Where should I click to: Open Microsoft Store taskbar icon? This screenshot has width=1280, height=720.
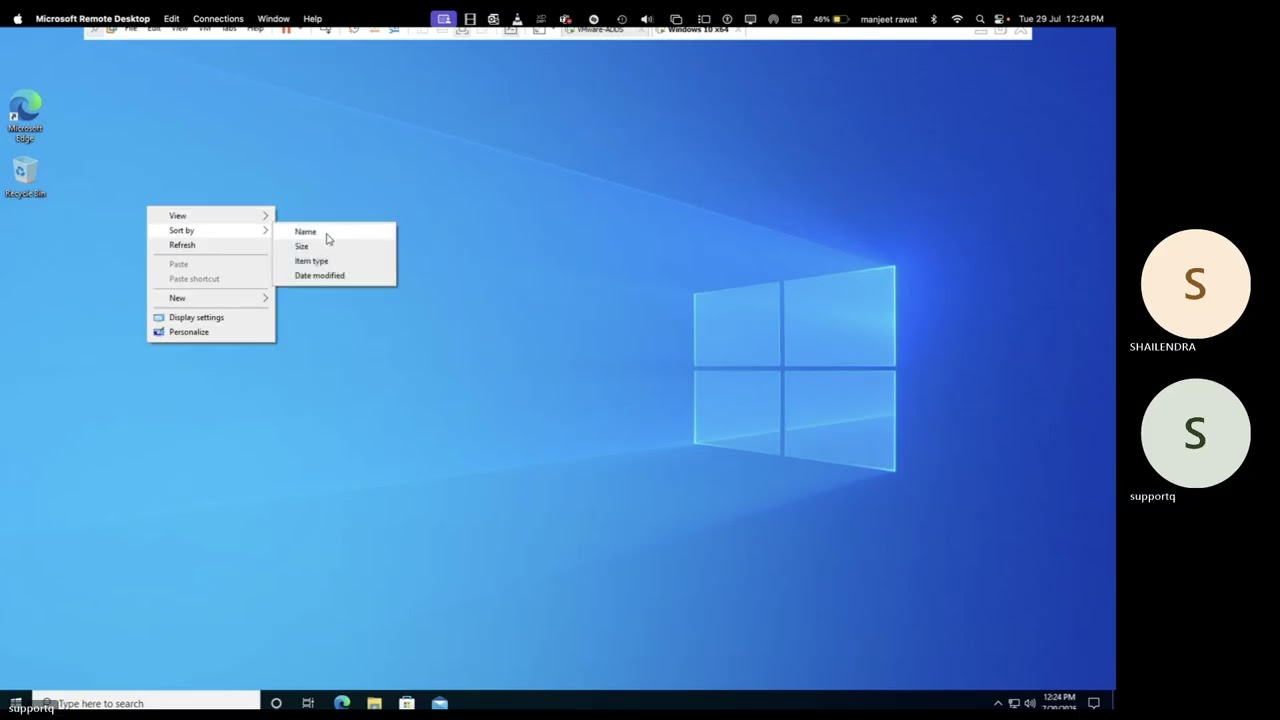point(407,703)
